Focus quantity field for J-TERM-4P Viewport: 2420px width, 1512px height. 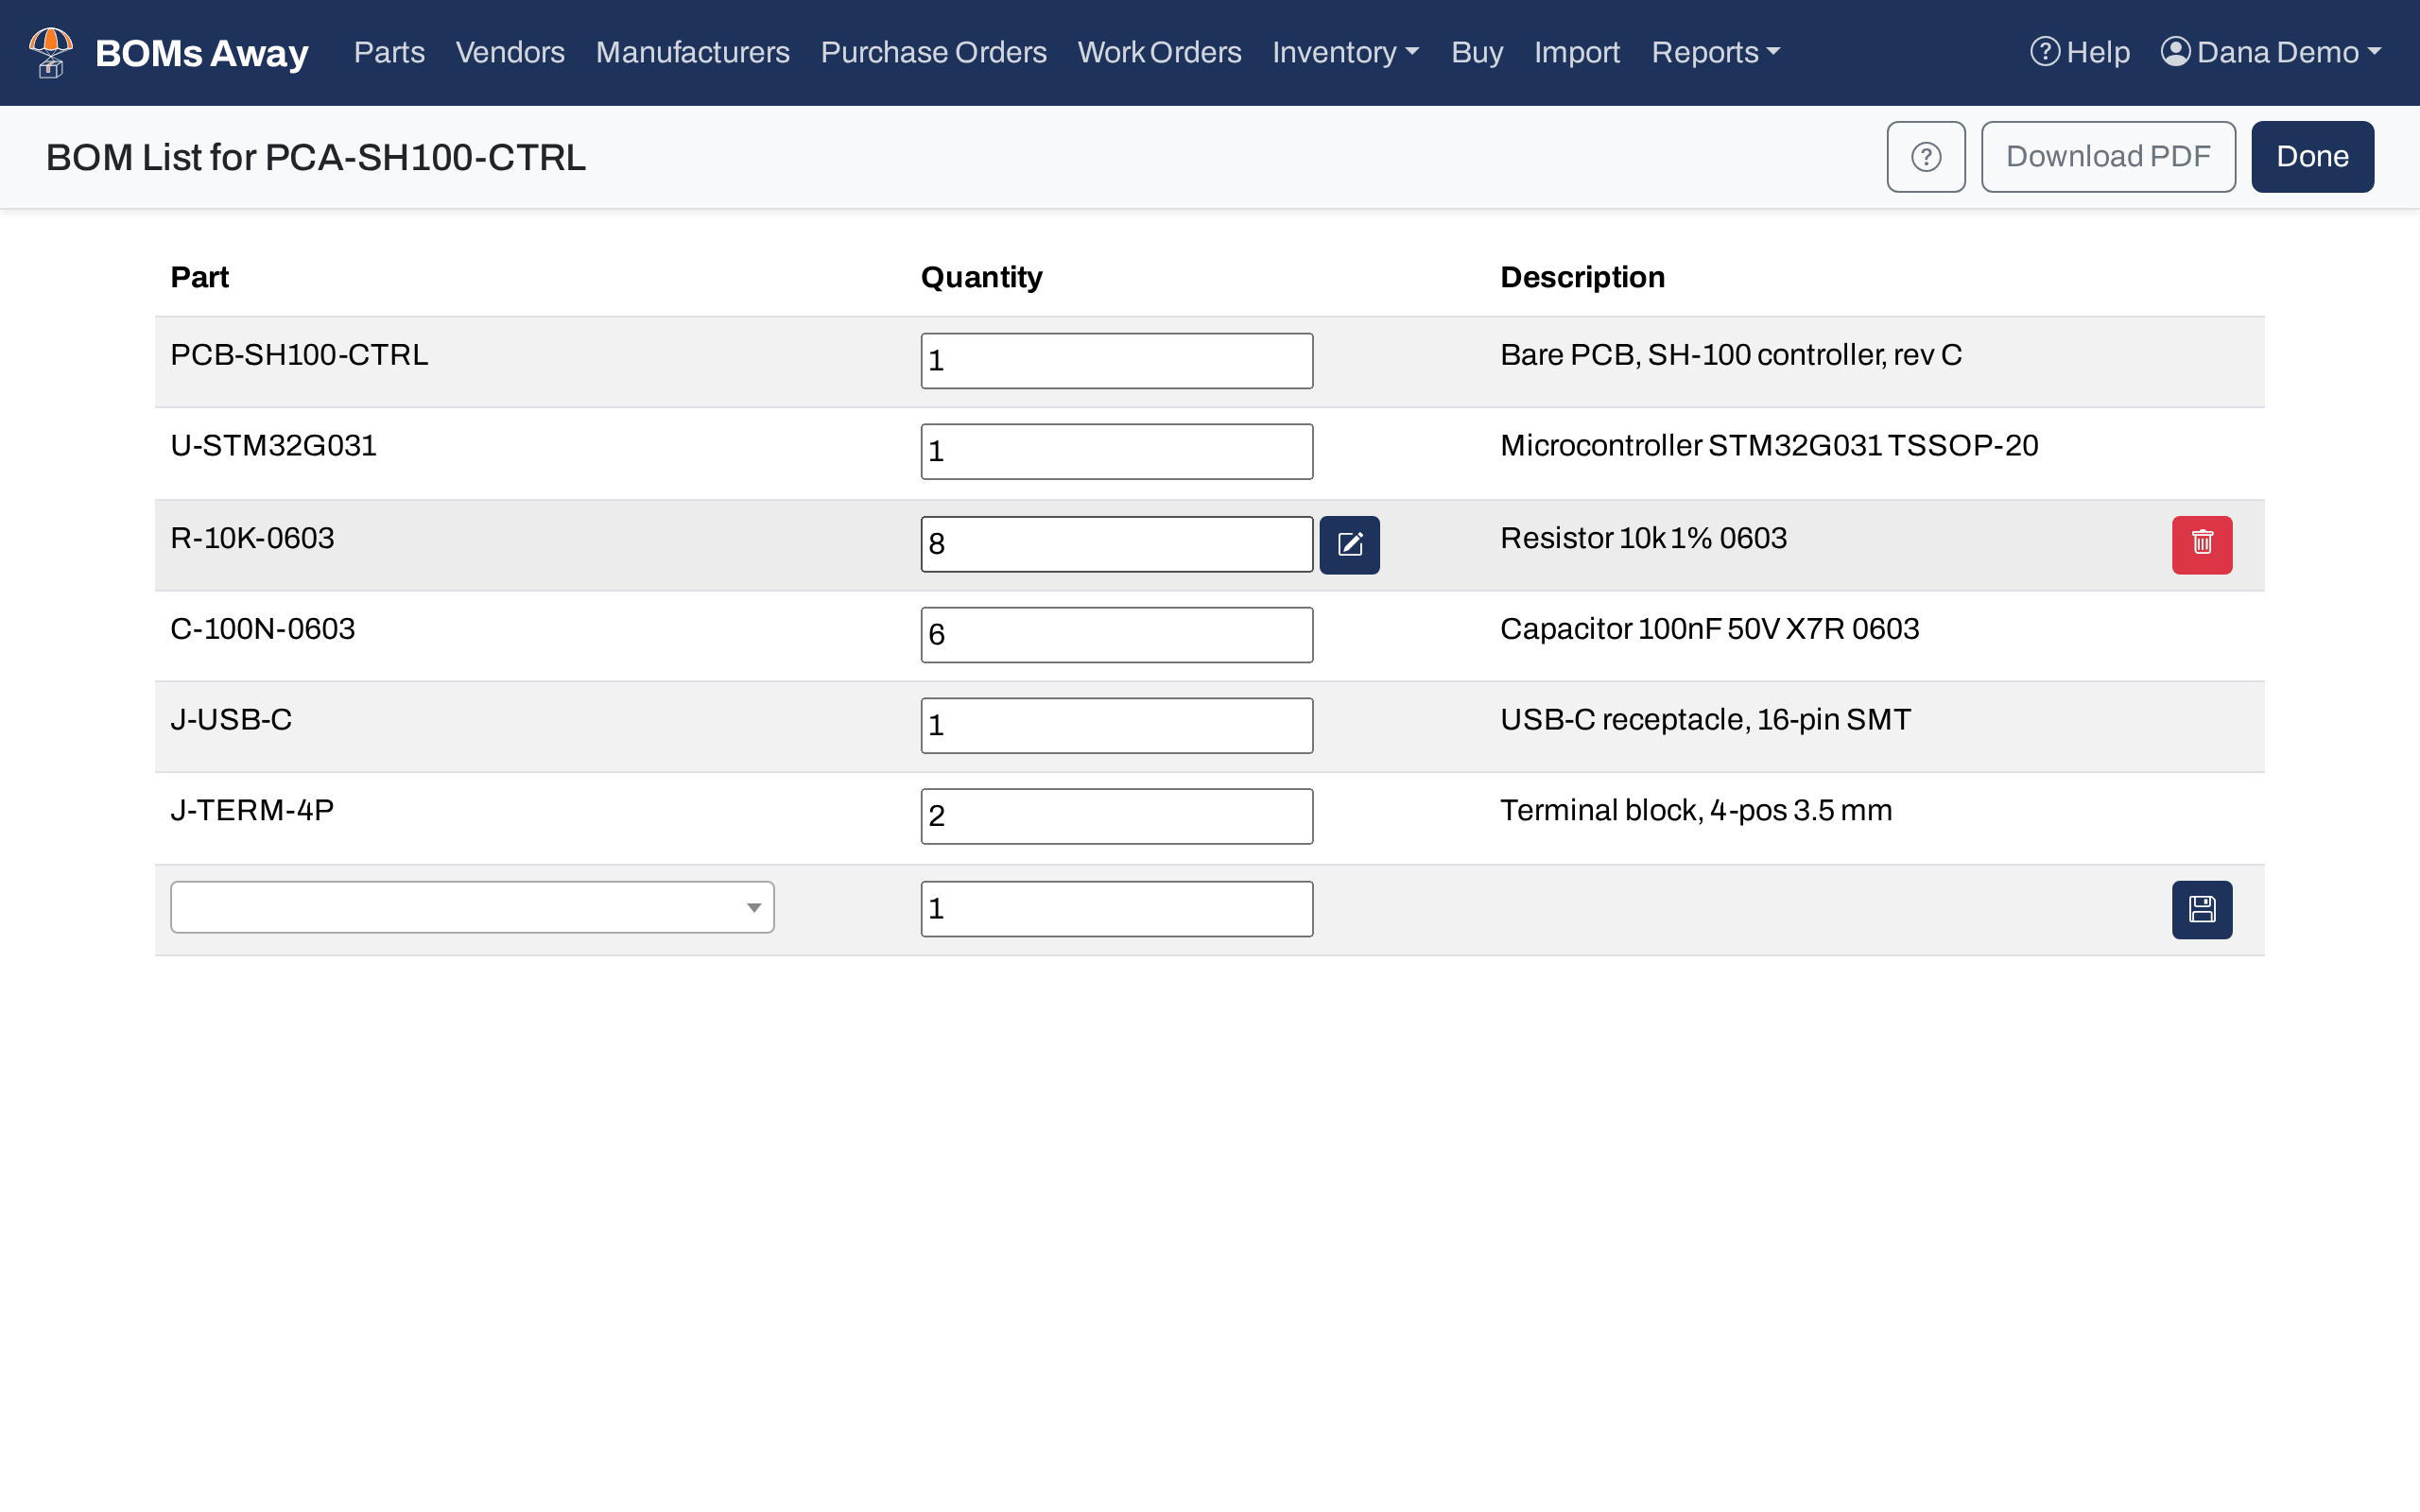[x=1116, y=817]
